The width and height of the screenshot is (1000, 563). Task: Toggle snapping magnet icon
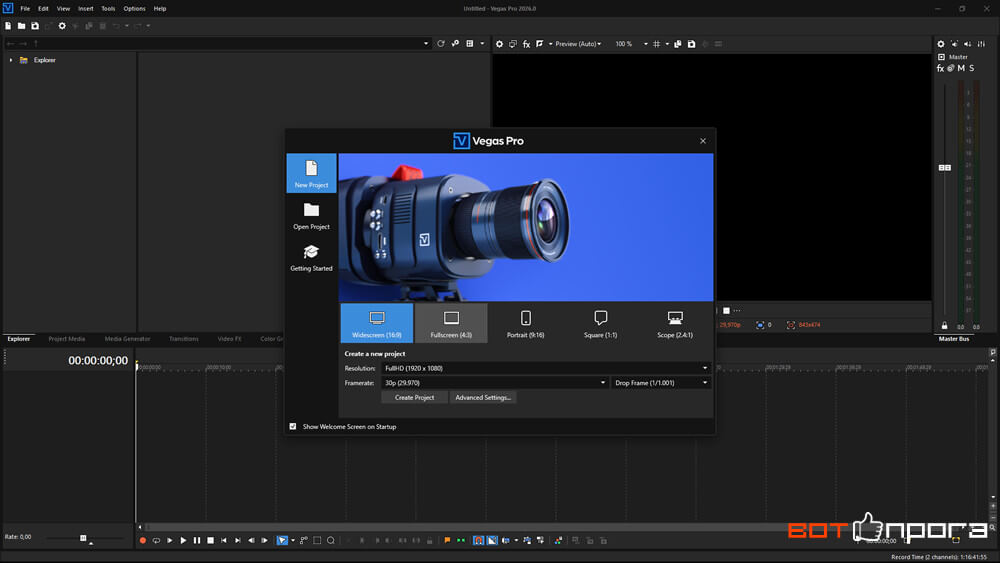478,541
